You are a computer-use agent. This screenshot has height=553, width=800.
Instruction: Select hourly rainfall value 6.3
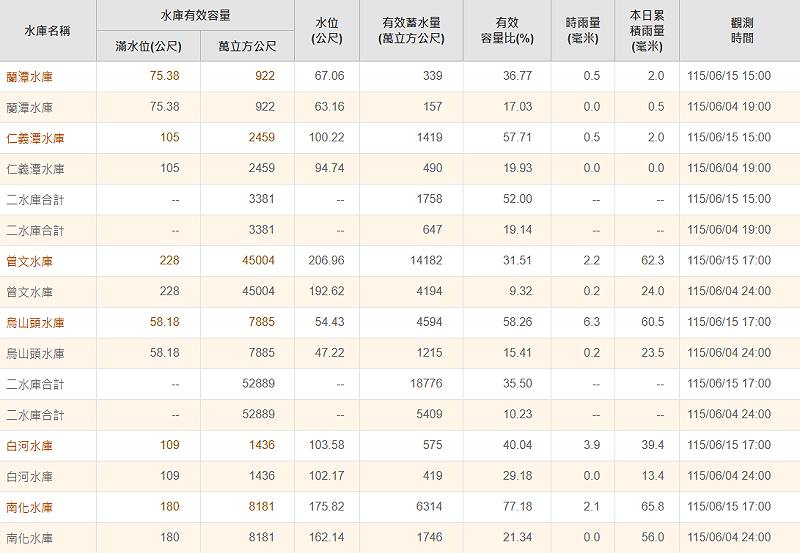click(x=592, y=322)
